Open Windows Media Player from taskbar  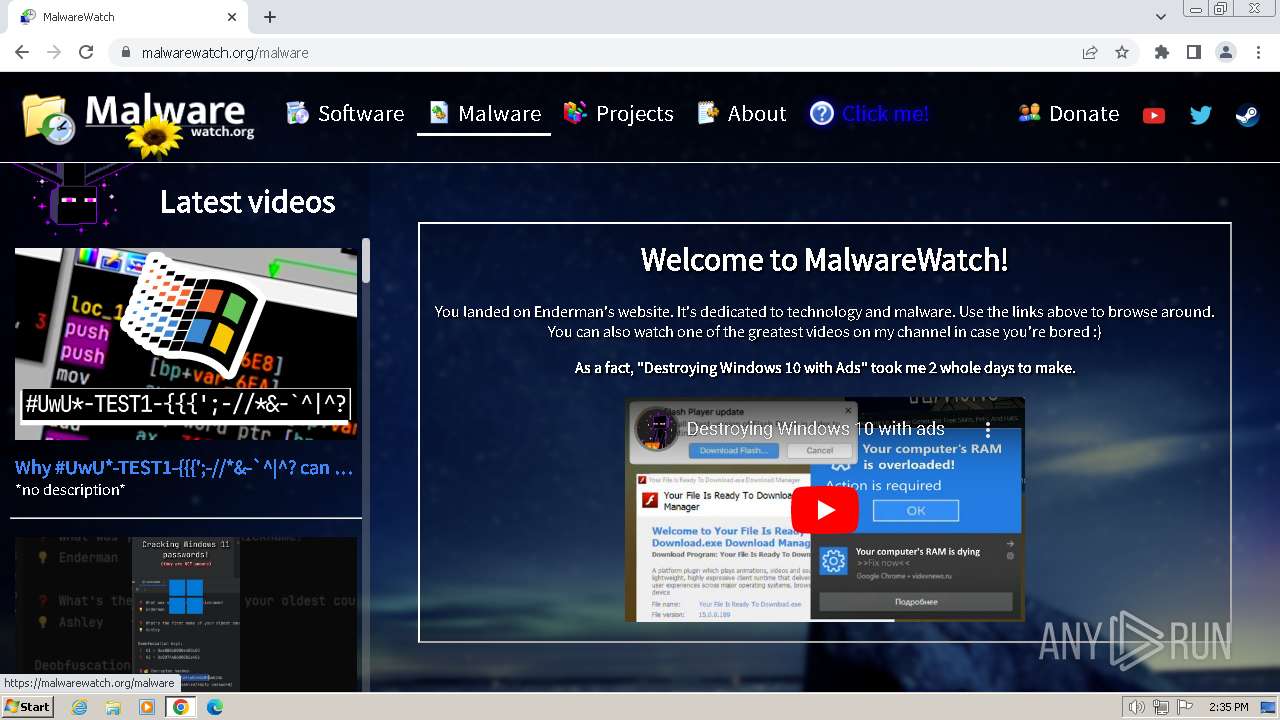pos(147,707)
